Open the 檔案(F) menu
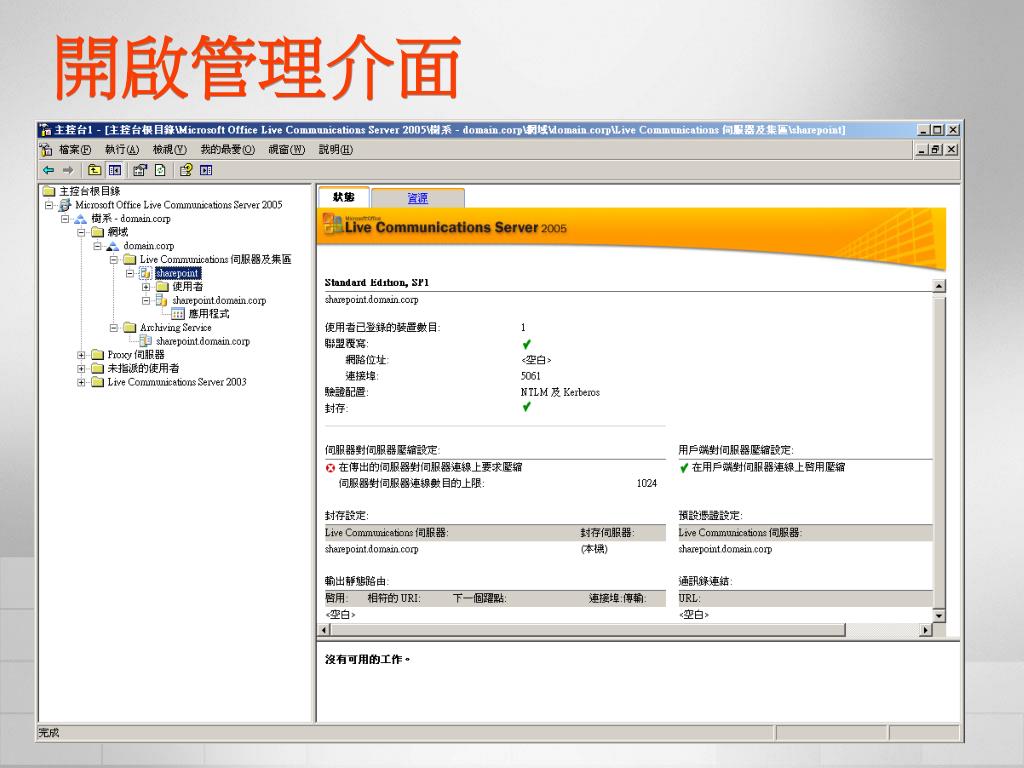 pyautogui.click(x=75, y=150)
